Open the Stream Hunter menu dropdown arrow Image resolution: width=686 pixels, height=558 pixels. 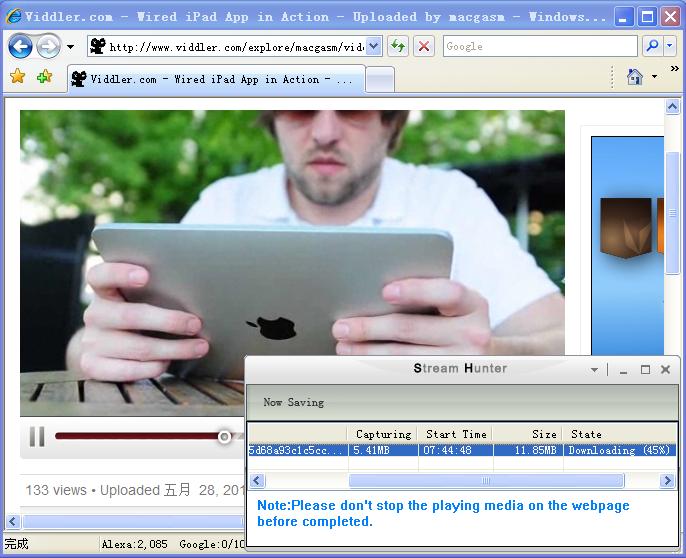pyautogui.click(x=594, y=370)
